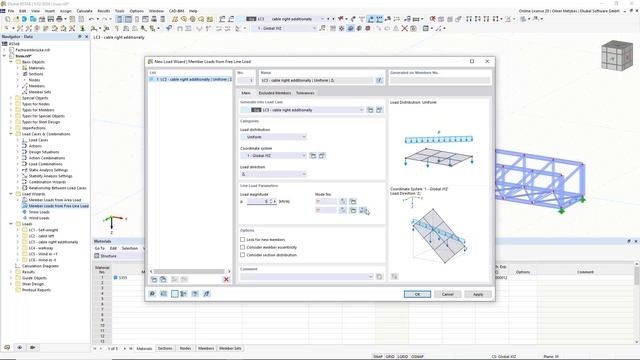The image size is (640, 360).
Task: Click the select two nodes graphically icon under the cursor
Action: coord(362,210)
